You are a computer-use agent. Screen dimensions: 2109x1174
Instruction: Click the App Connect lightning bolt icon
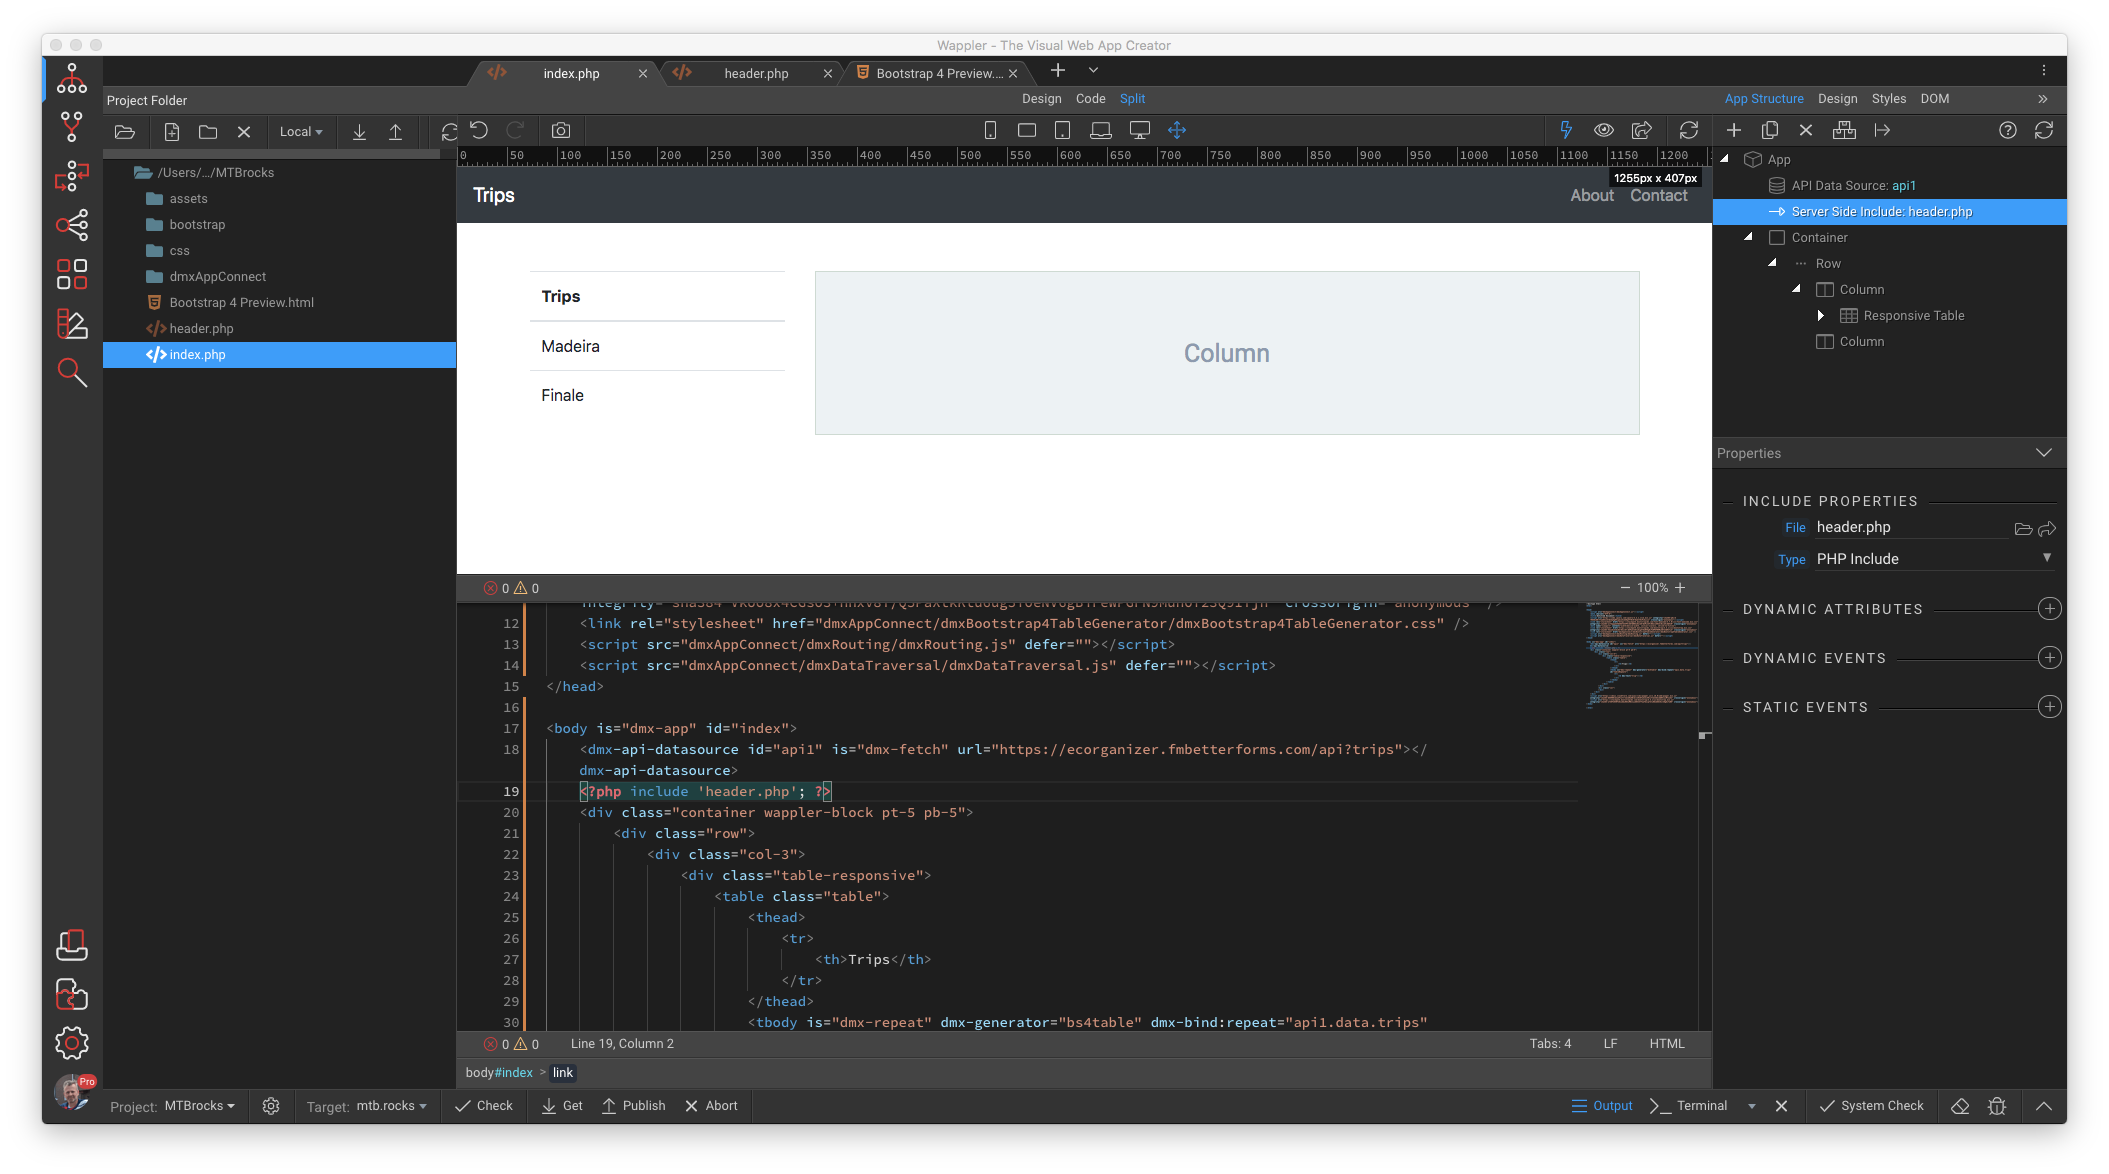pyautogui.click(x=1566, y=131)
